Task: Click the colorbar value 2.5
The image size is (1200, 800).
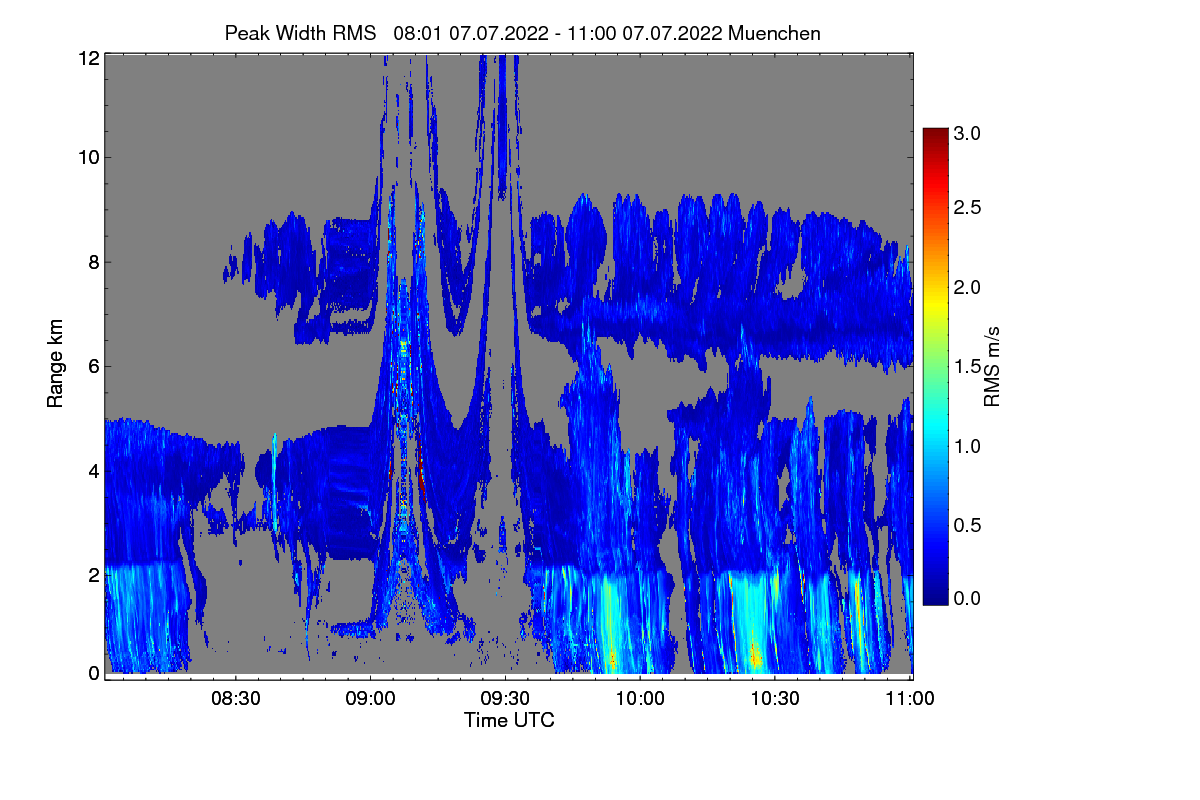Action: tap(967, 208)
